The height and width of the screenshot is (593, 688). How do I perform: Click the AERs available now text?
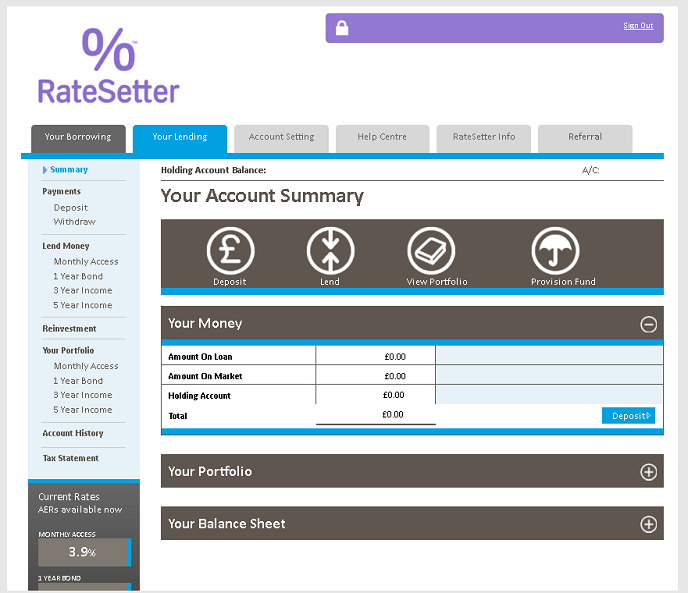(80, 510)
